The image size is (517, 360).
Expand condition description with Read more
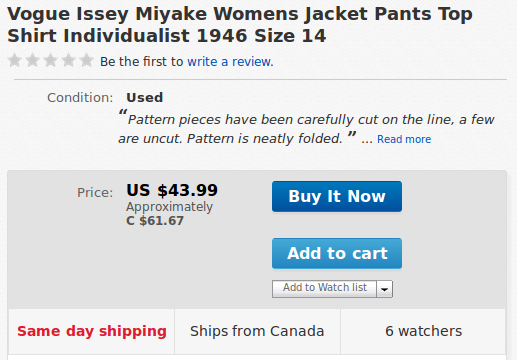coord(404,139)
